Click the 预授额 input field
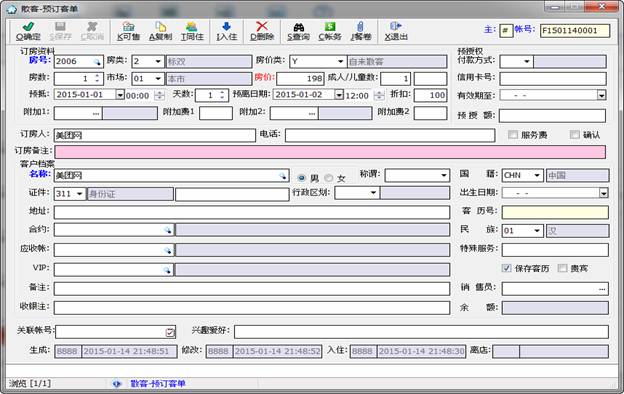 (552, 115)
